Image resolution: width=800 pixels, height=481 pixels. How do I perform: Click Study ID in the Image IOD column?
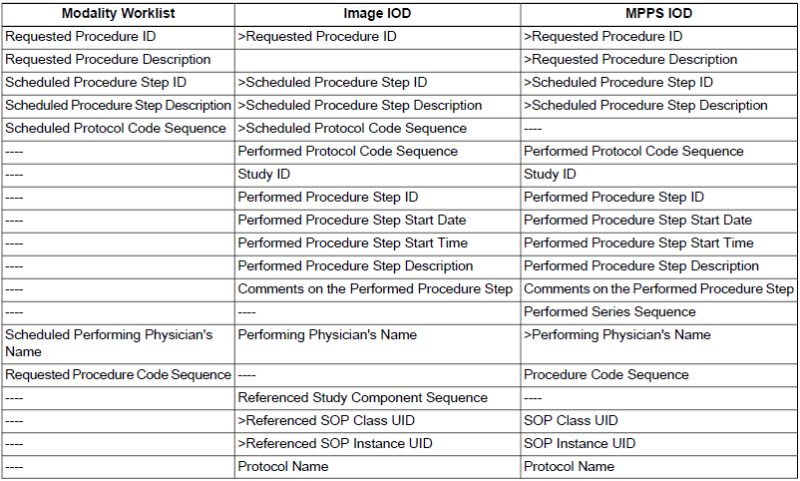click(264, 174)
